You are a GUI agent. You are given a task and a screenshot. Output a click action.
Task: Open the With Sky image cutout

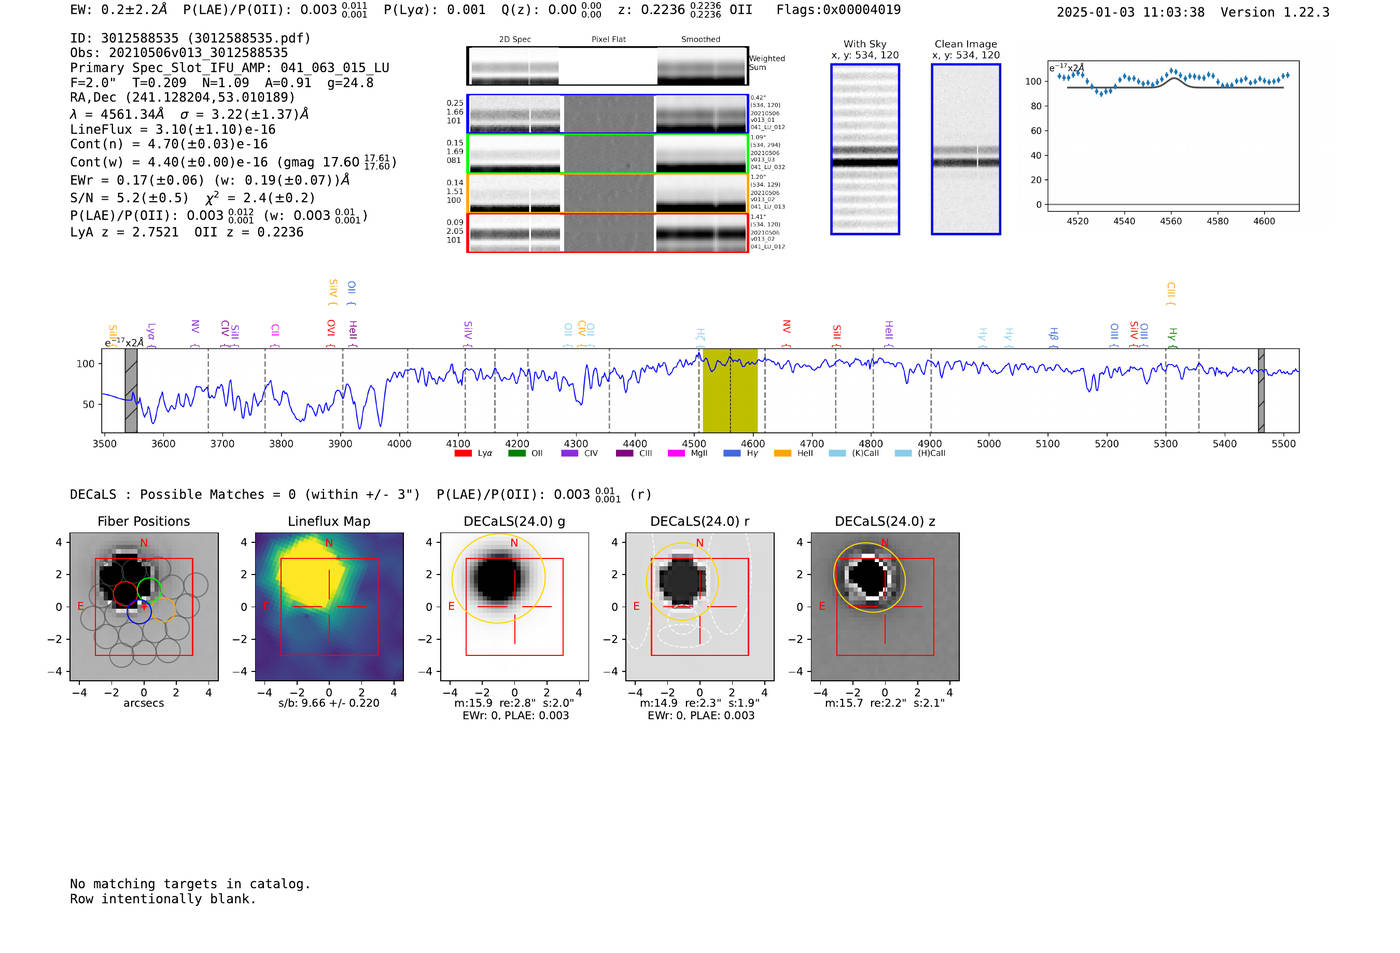pyautogui.click(x=865, y=149)
